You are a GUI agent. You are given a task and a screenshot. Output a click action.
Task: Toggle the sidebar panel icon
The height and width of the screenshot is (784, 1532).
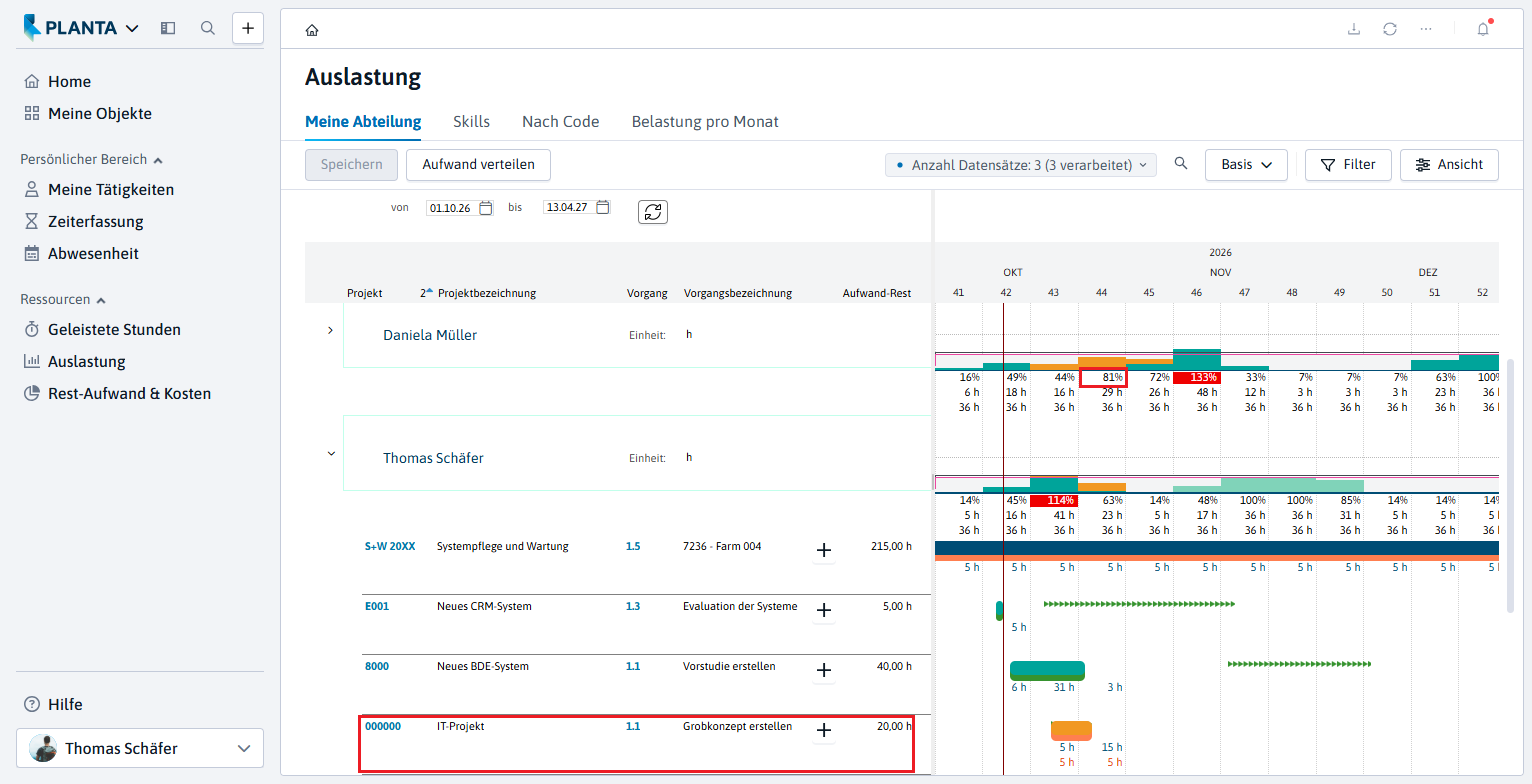point(168,28)
